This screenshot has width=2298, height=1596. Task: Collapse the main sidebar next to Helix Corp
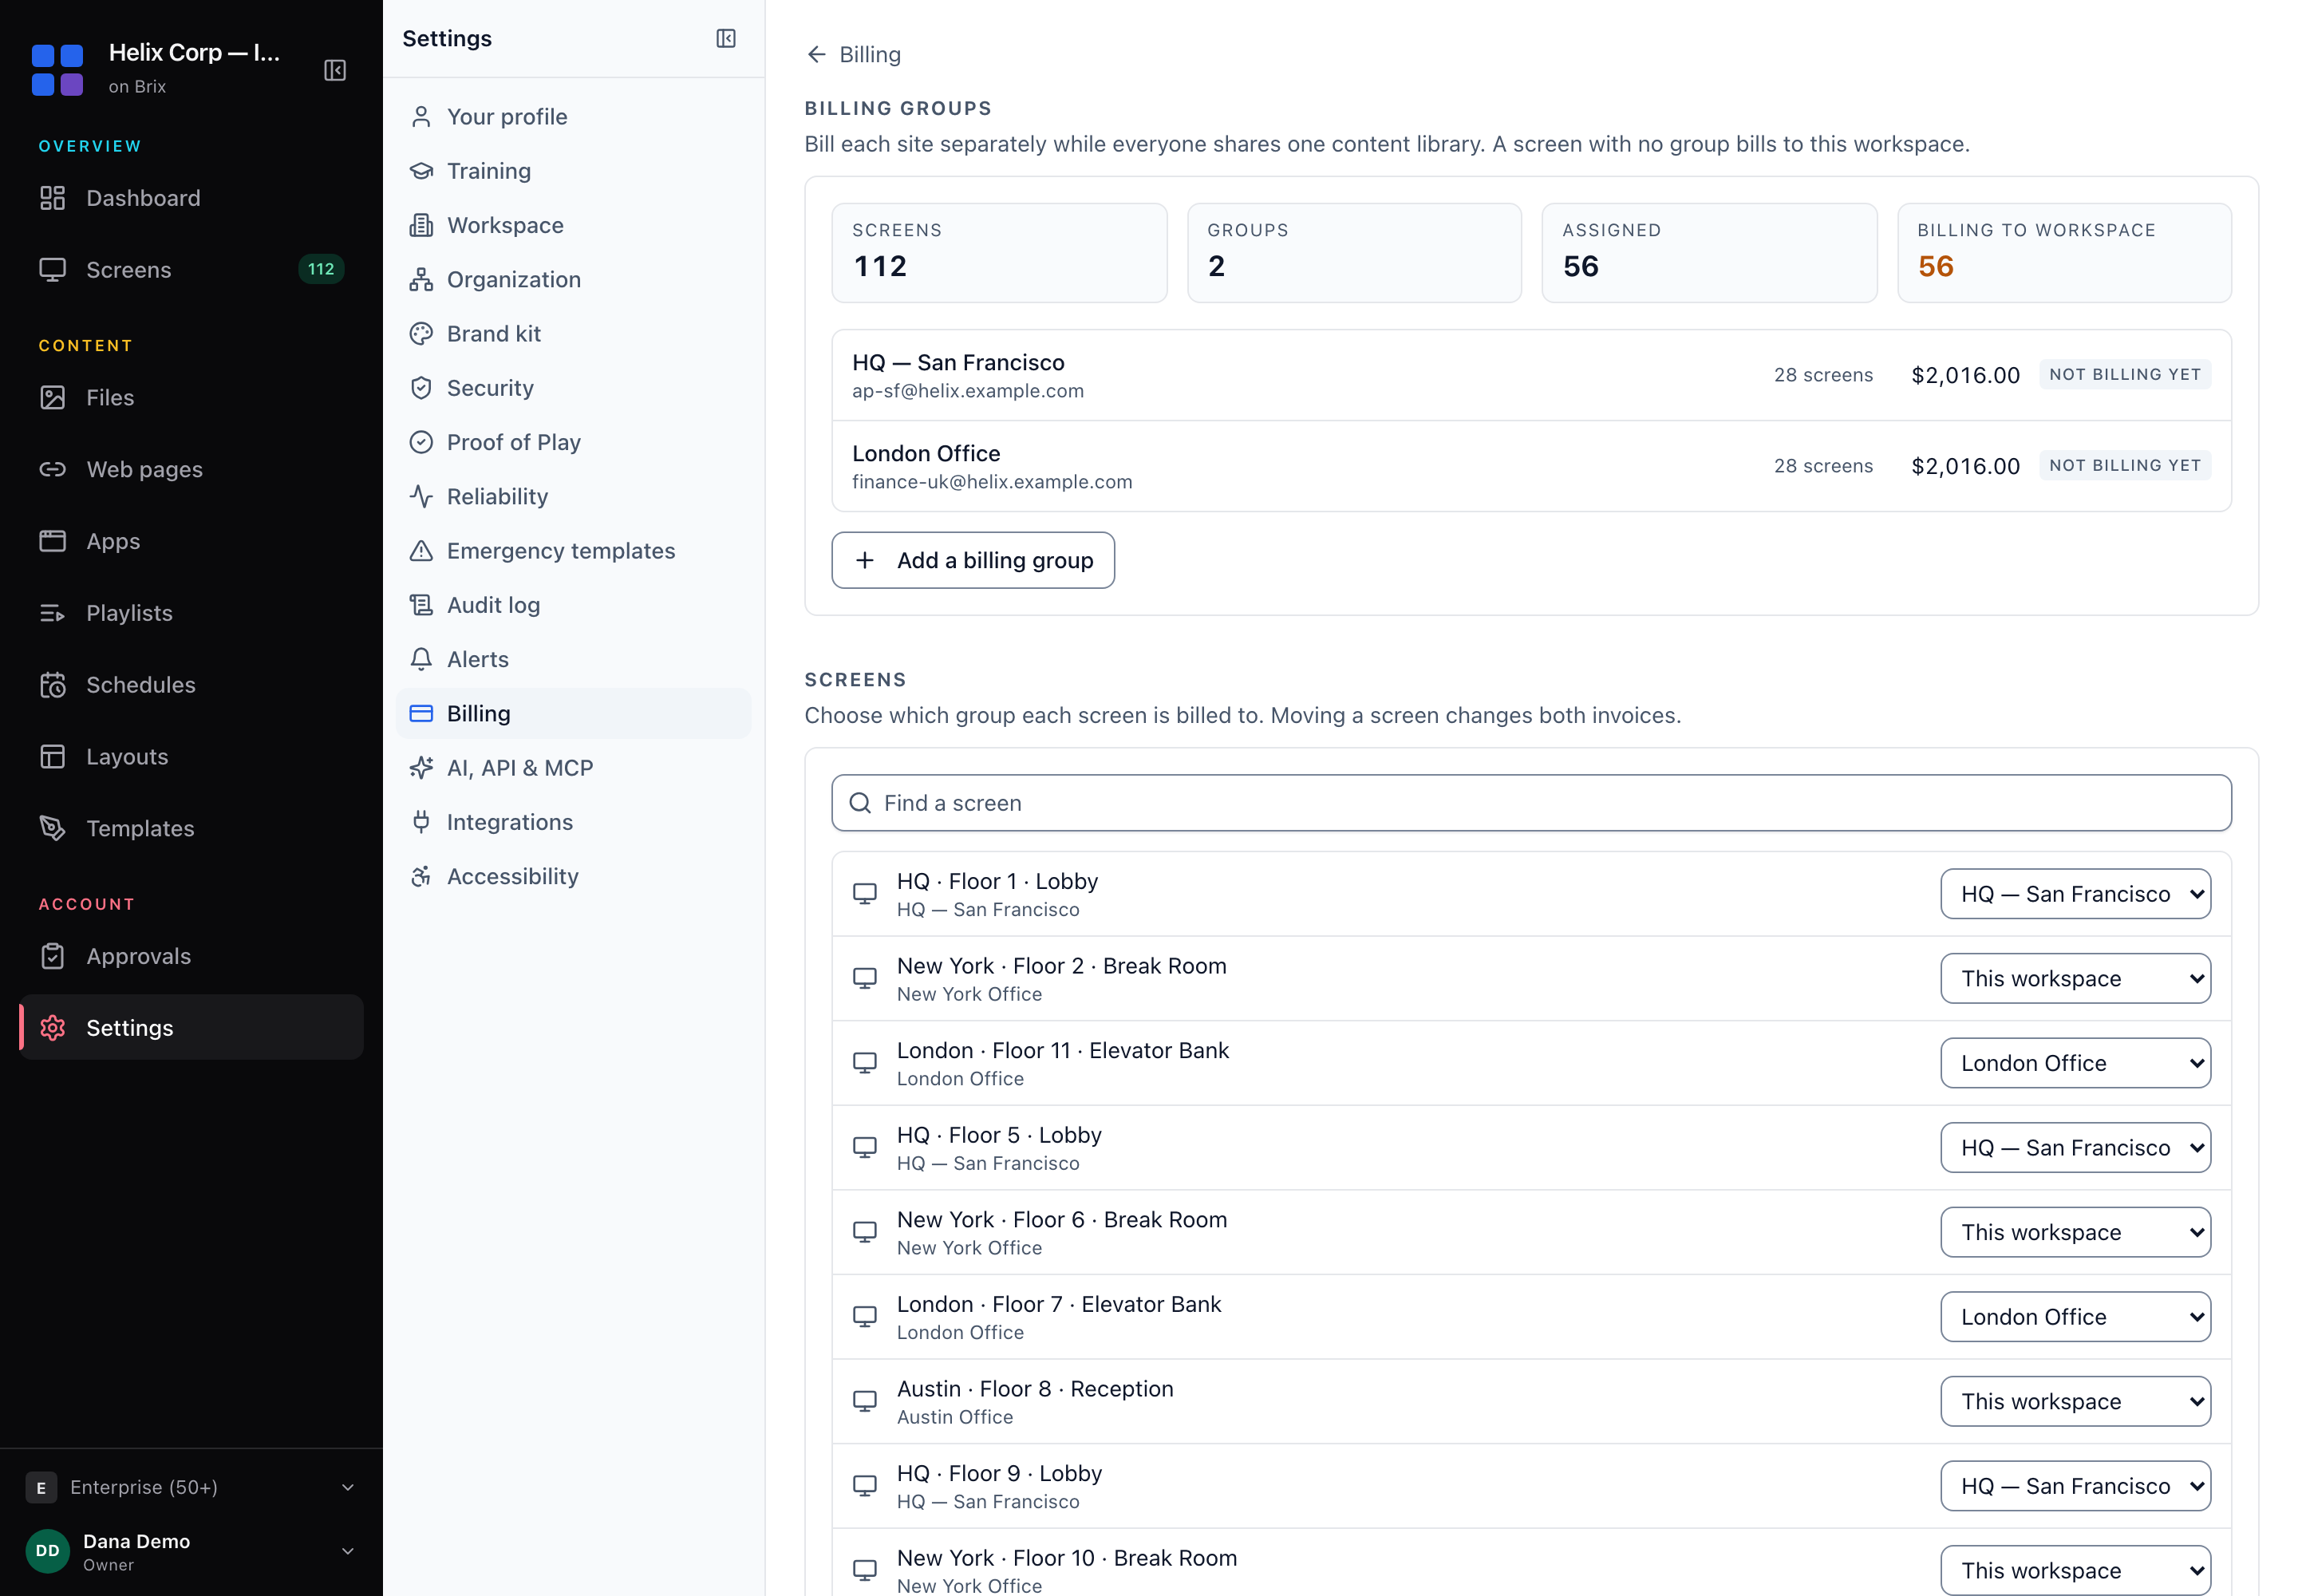click(x=335, y=70)
